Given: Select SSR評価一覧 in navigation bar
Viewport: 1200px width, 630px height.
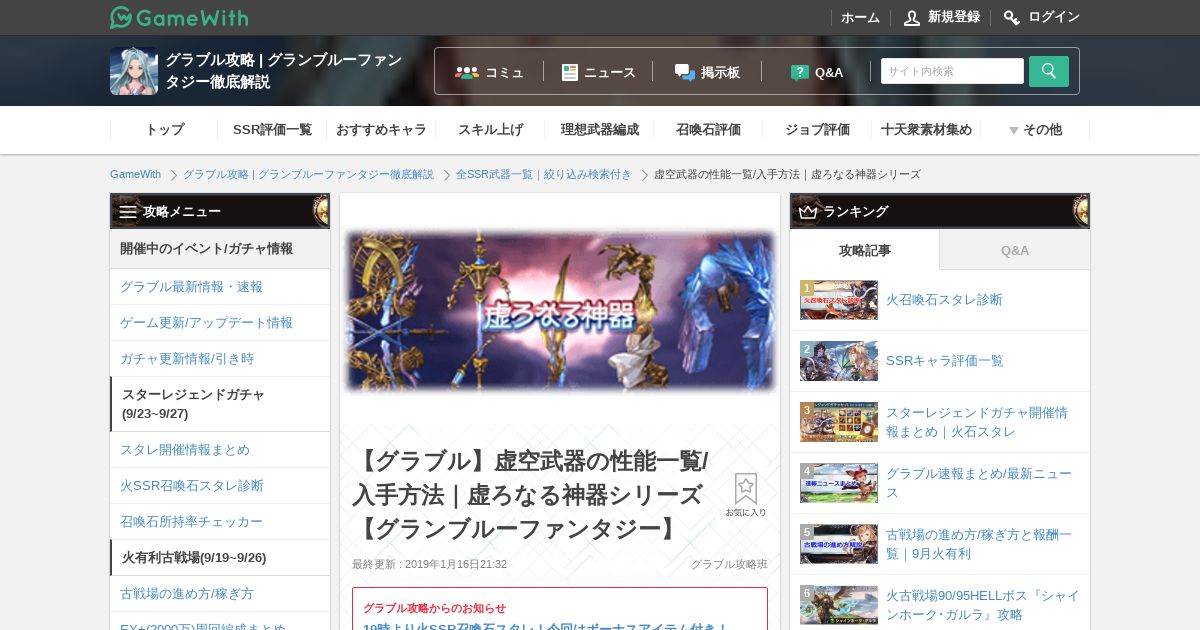Looking at the screenshot, I should (x=272, y=130).
